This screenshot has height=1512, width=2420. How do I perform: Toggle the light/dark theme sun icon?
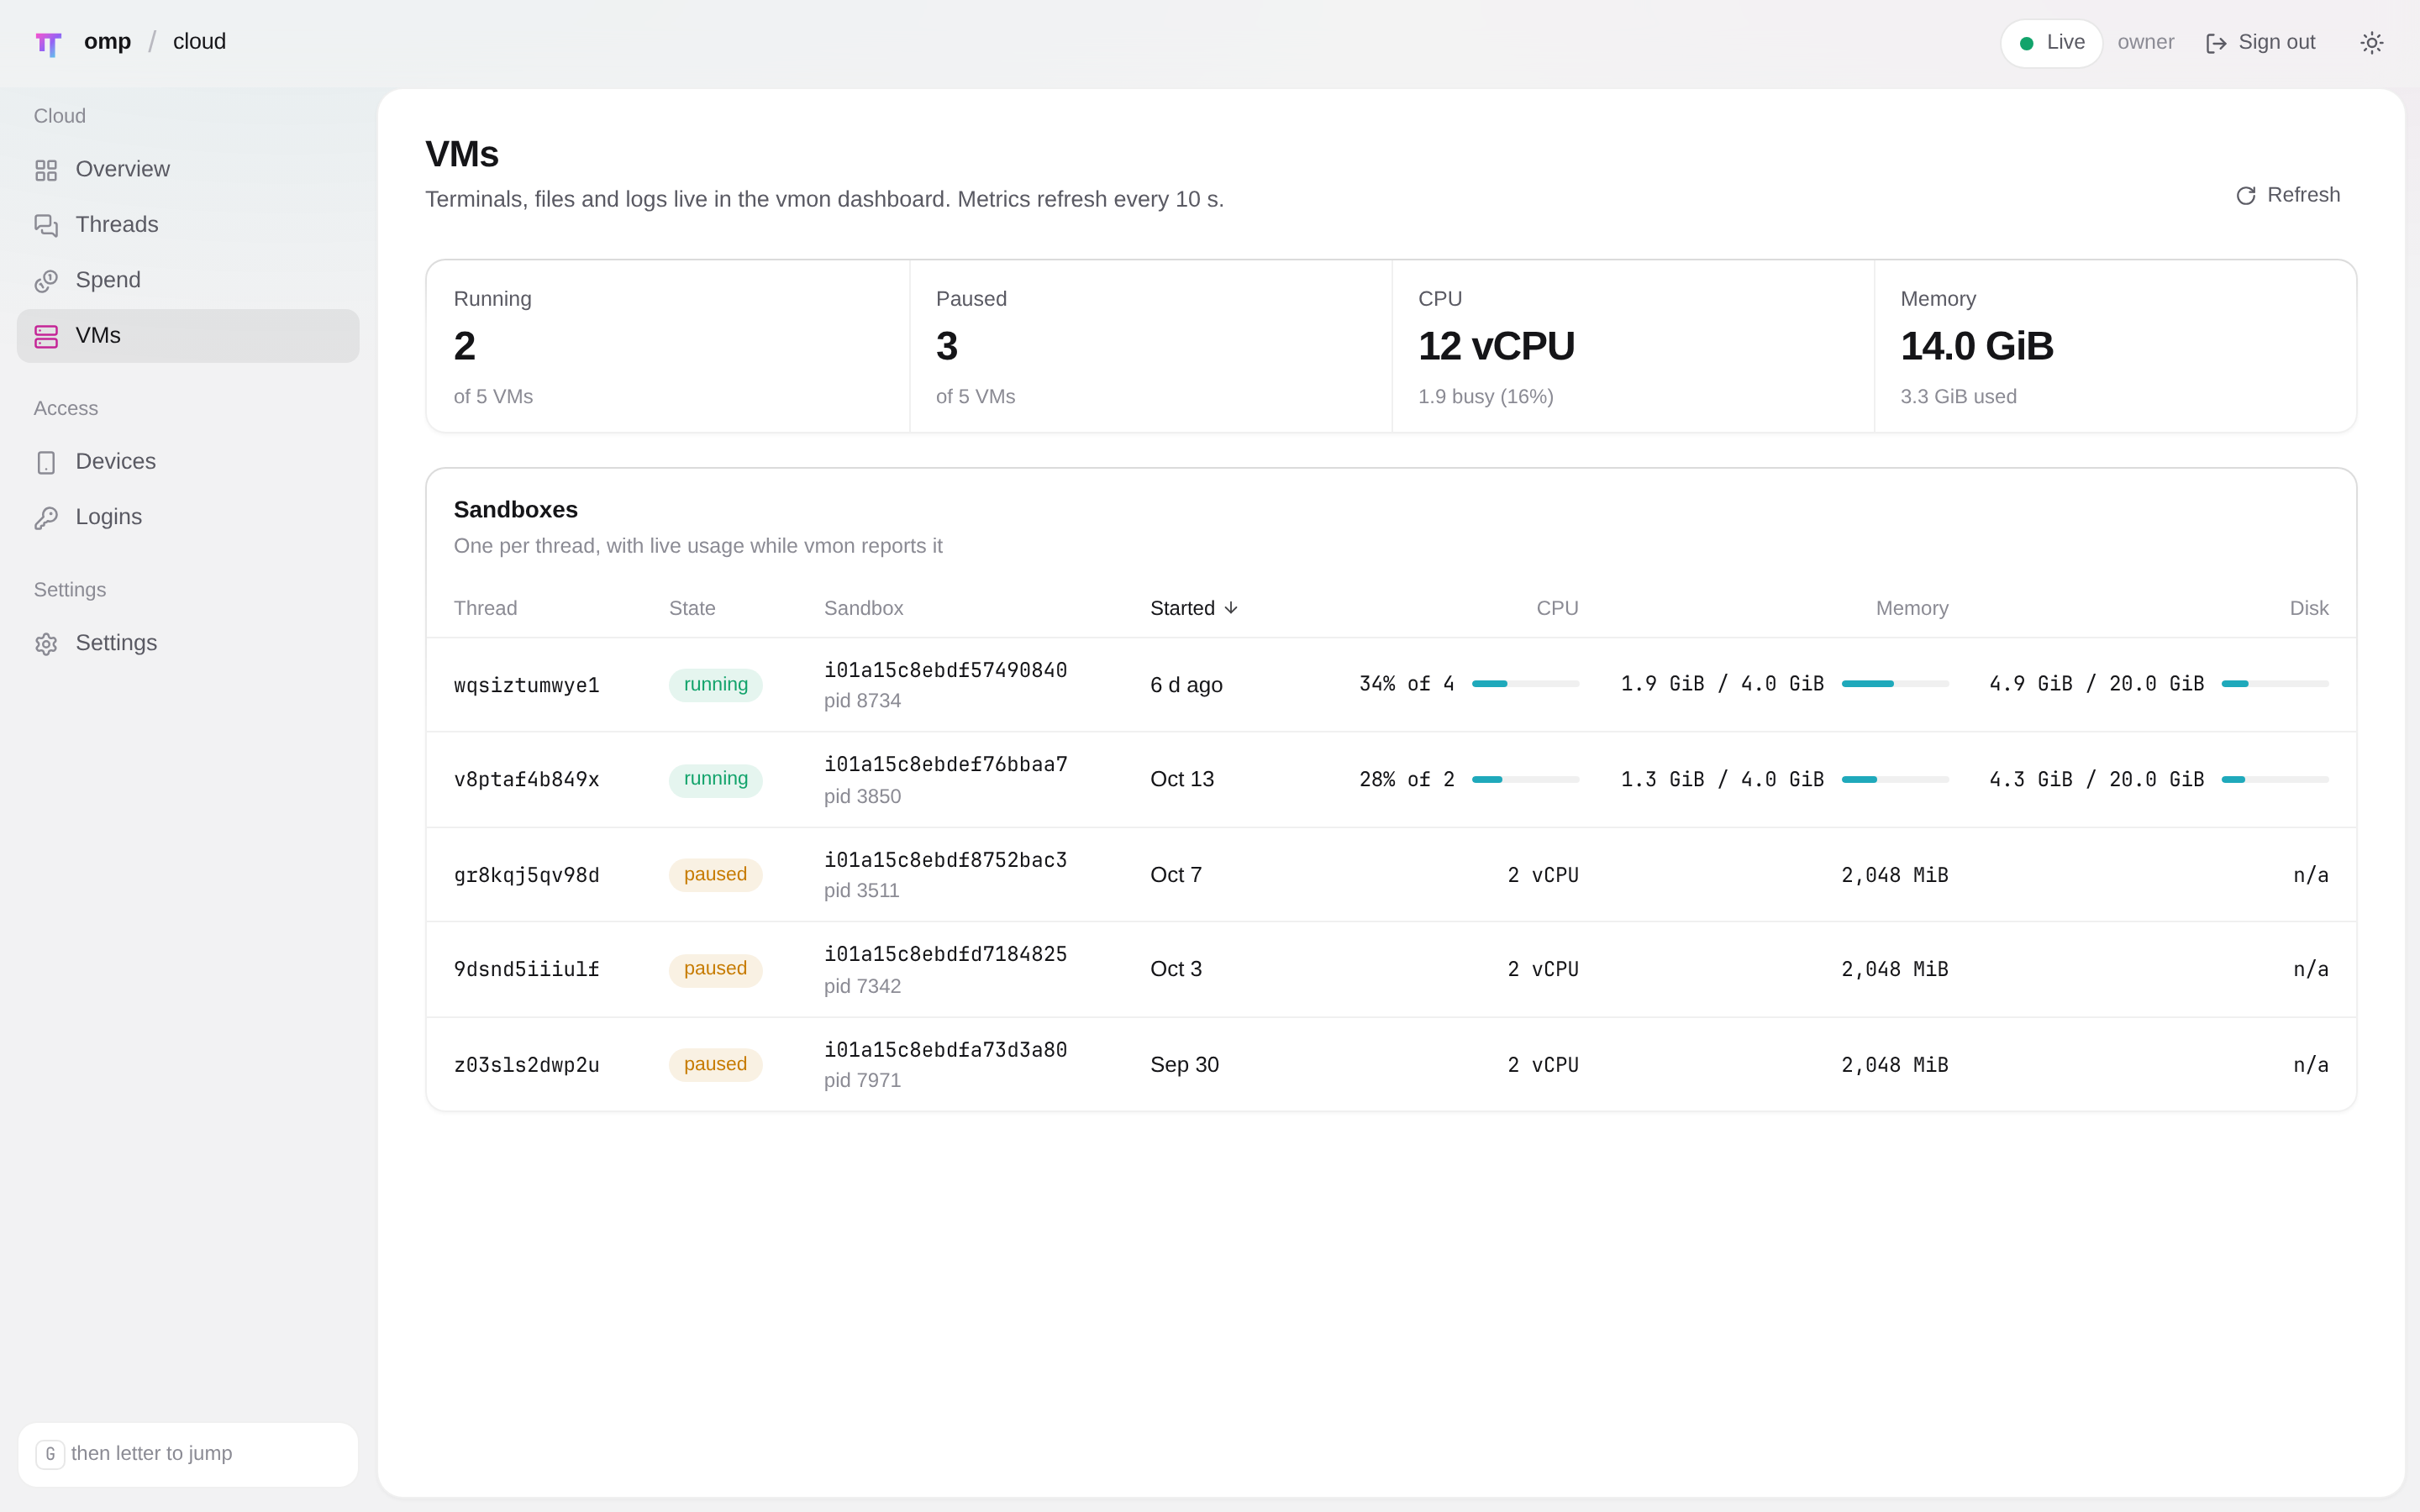(x=2371, y=43)
